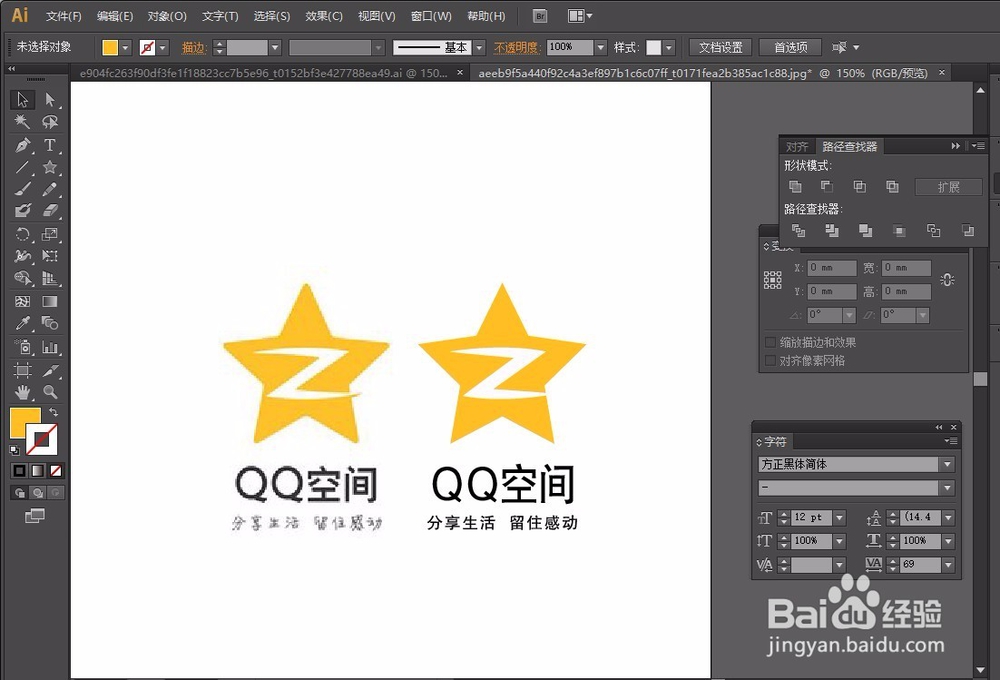The image size is (1000, 680).
Task: Open the 文件(F) menu
Action: point(64,16)
